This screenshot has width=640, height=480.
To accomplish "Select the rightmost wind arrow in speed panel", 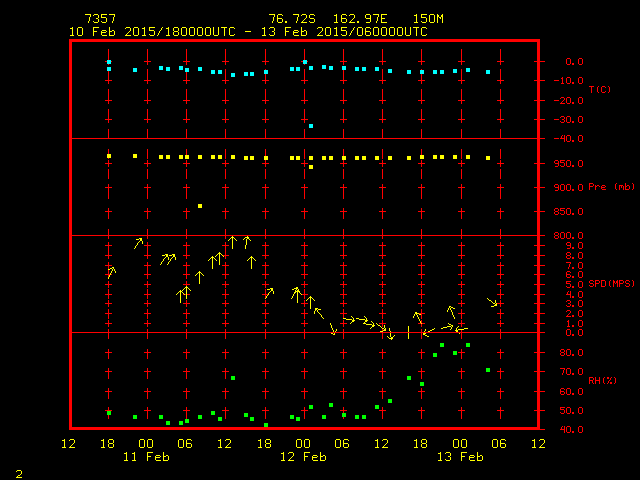I will (x=492, y=302).
